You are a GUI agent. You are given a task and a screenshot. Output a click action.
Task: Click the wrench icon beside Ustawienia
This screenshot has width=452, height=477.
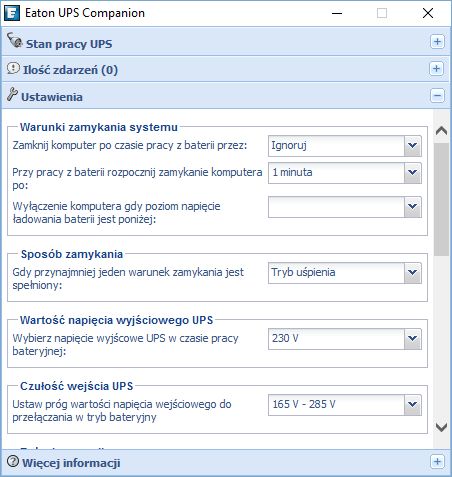tap(12, 94)
